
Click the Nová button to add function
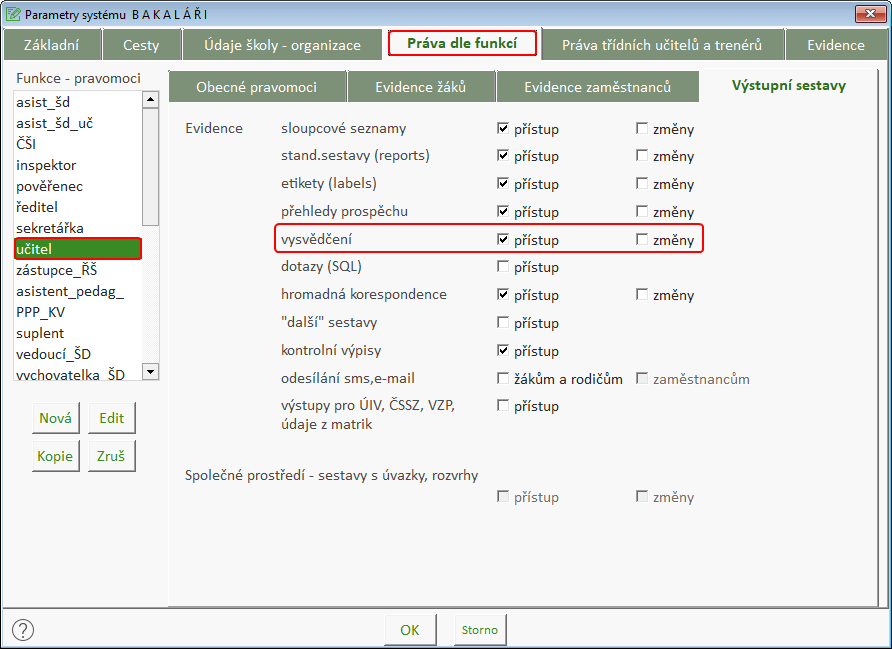pos(55,418)
